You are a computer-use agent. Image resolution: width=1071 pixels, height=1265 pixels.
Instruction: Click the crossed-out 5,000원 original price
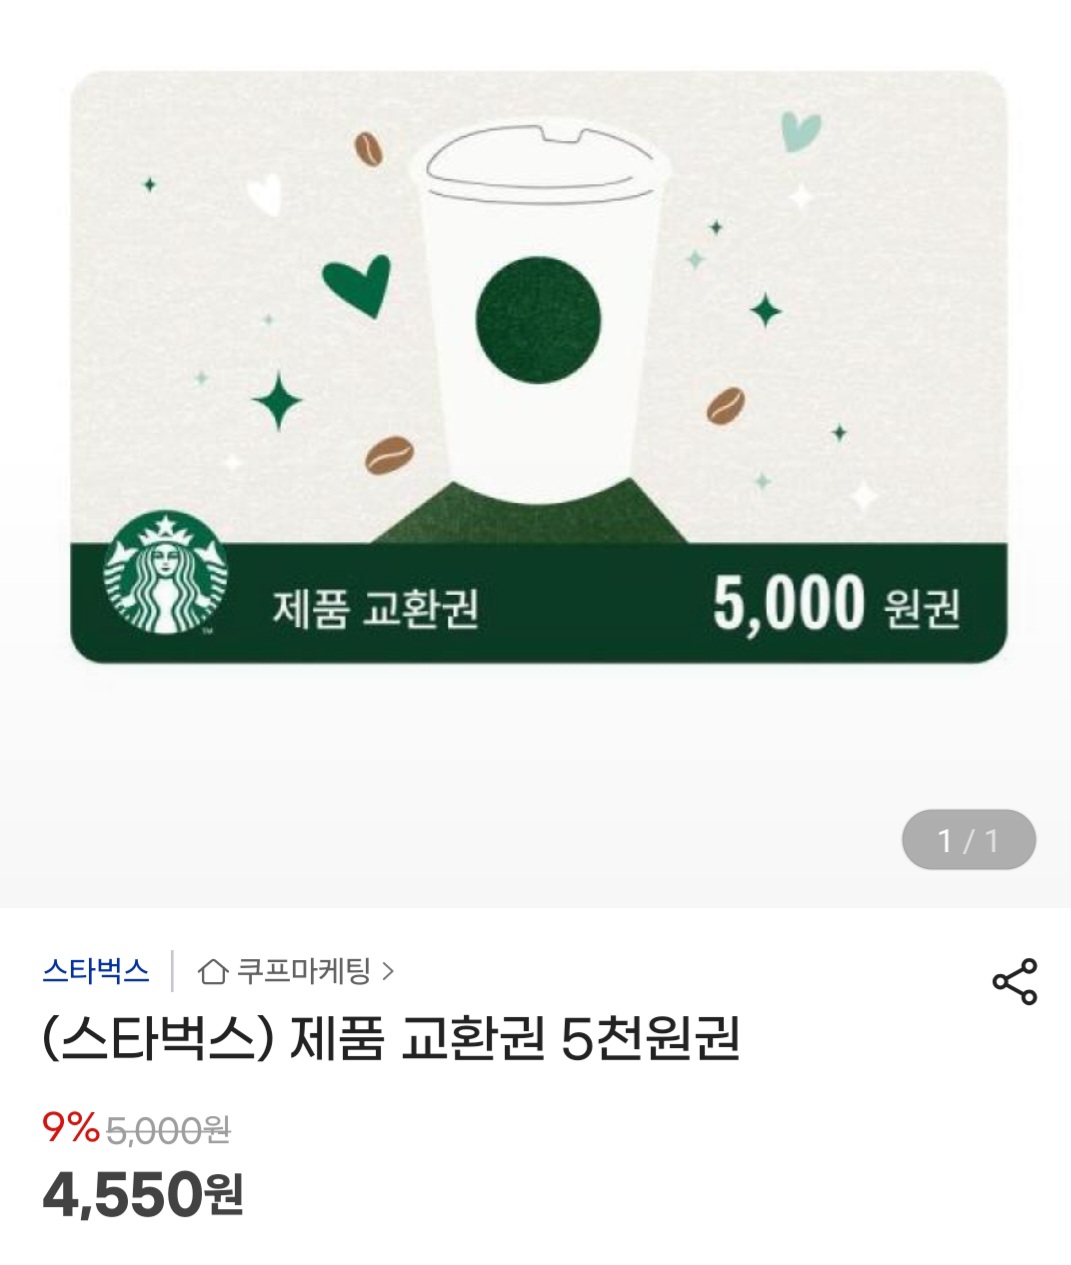tap(168, 1130)
